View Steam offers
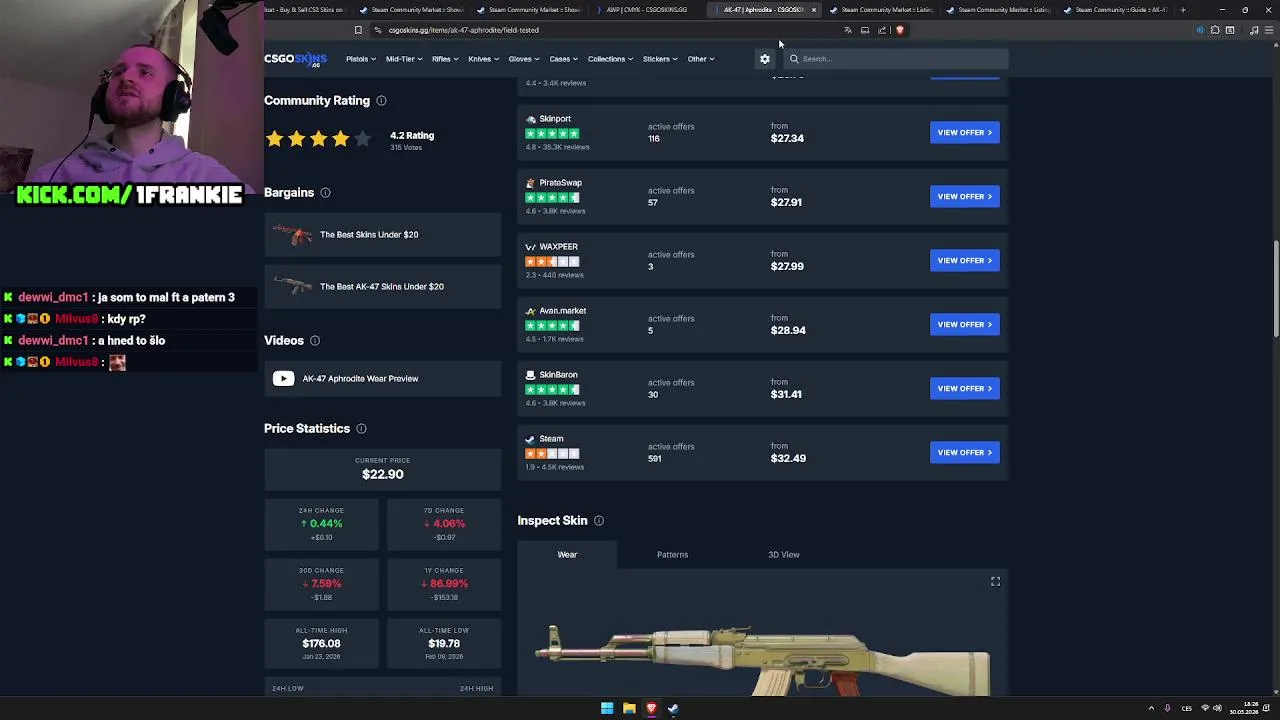The width and height of the screenshot is (1280, 720). click(964, 453)
